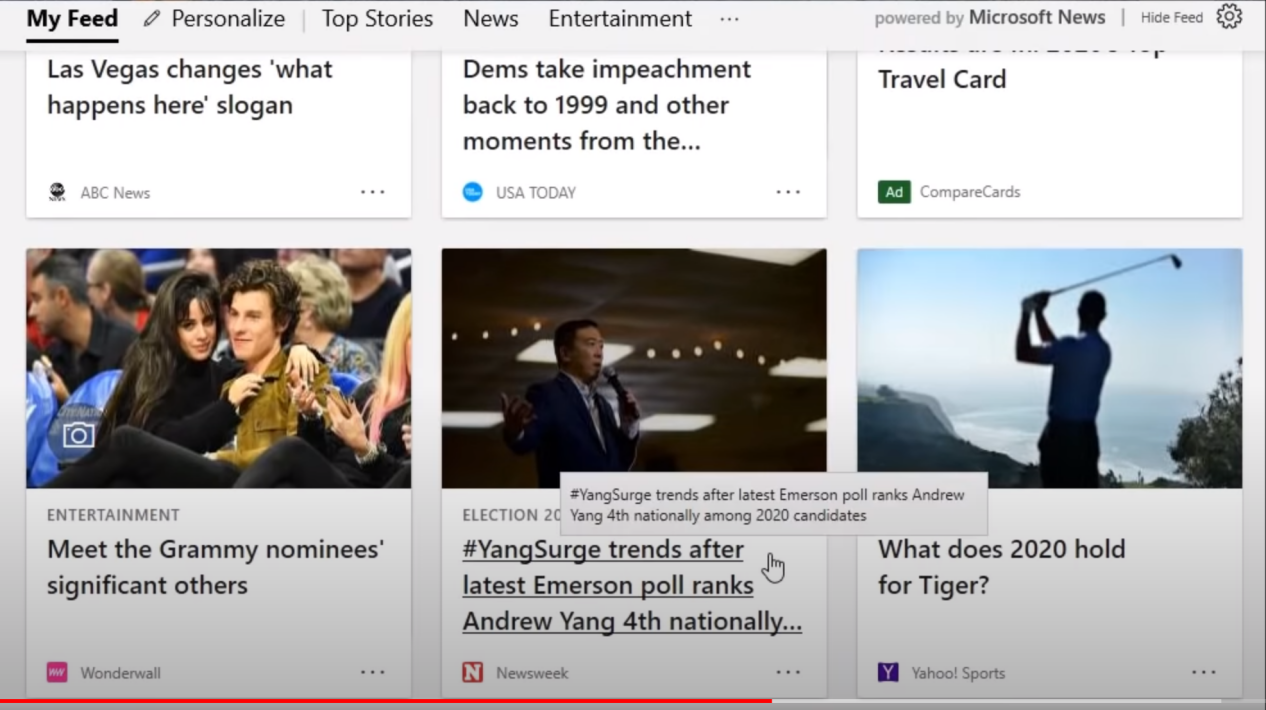
Task: Click the Personalize pencil icon
Action: (x=152, y=19)
